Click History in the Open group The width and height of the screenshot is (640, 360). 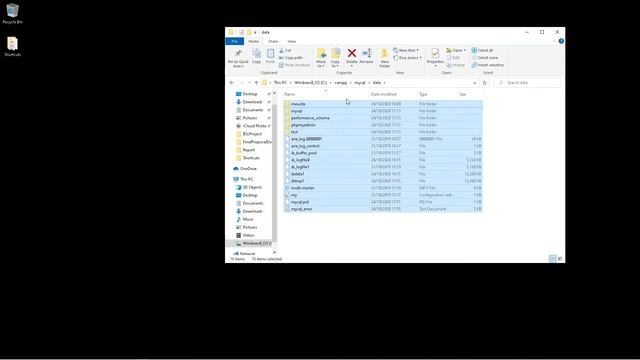[x=456, y=65]
